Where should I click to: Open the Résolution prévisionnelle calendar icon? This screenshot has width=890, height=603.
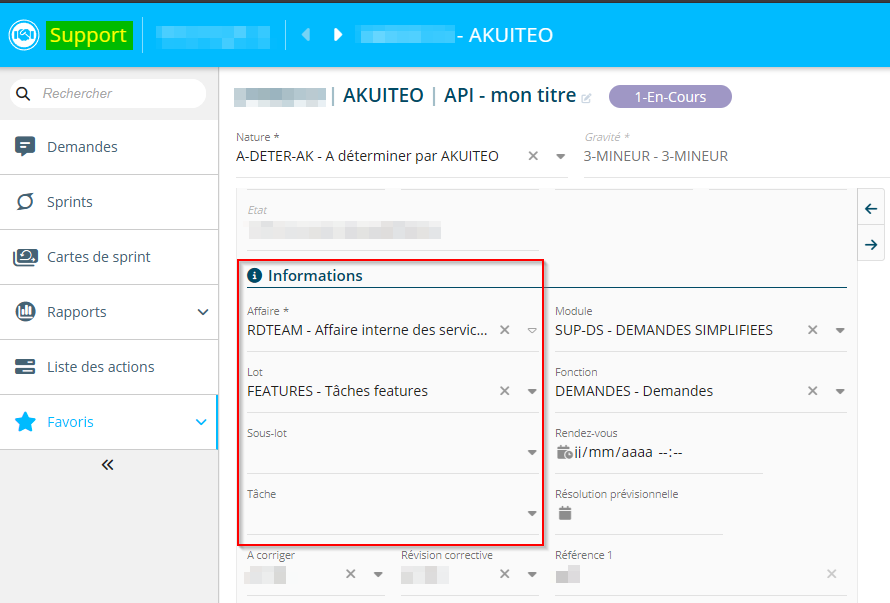pyautogui.click(x=565, y=513)
